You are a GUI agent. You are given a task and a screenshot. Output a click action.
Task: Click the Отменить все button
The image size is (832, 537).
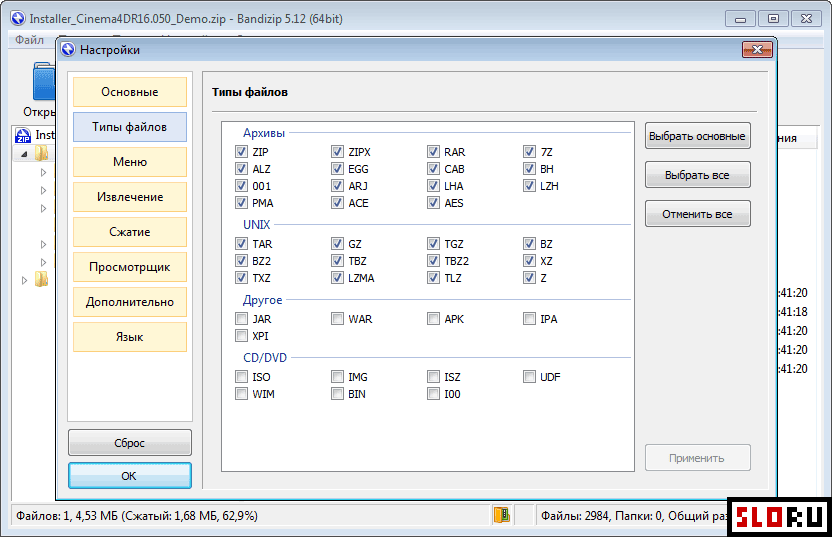(x=698, y=214)
